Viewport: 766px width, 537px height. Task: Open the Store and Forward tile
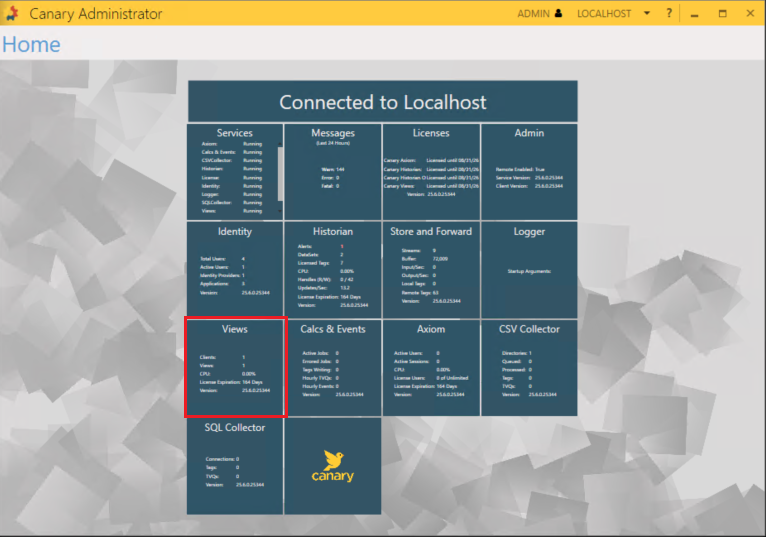[x=431, y=269]
